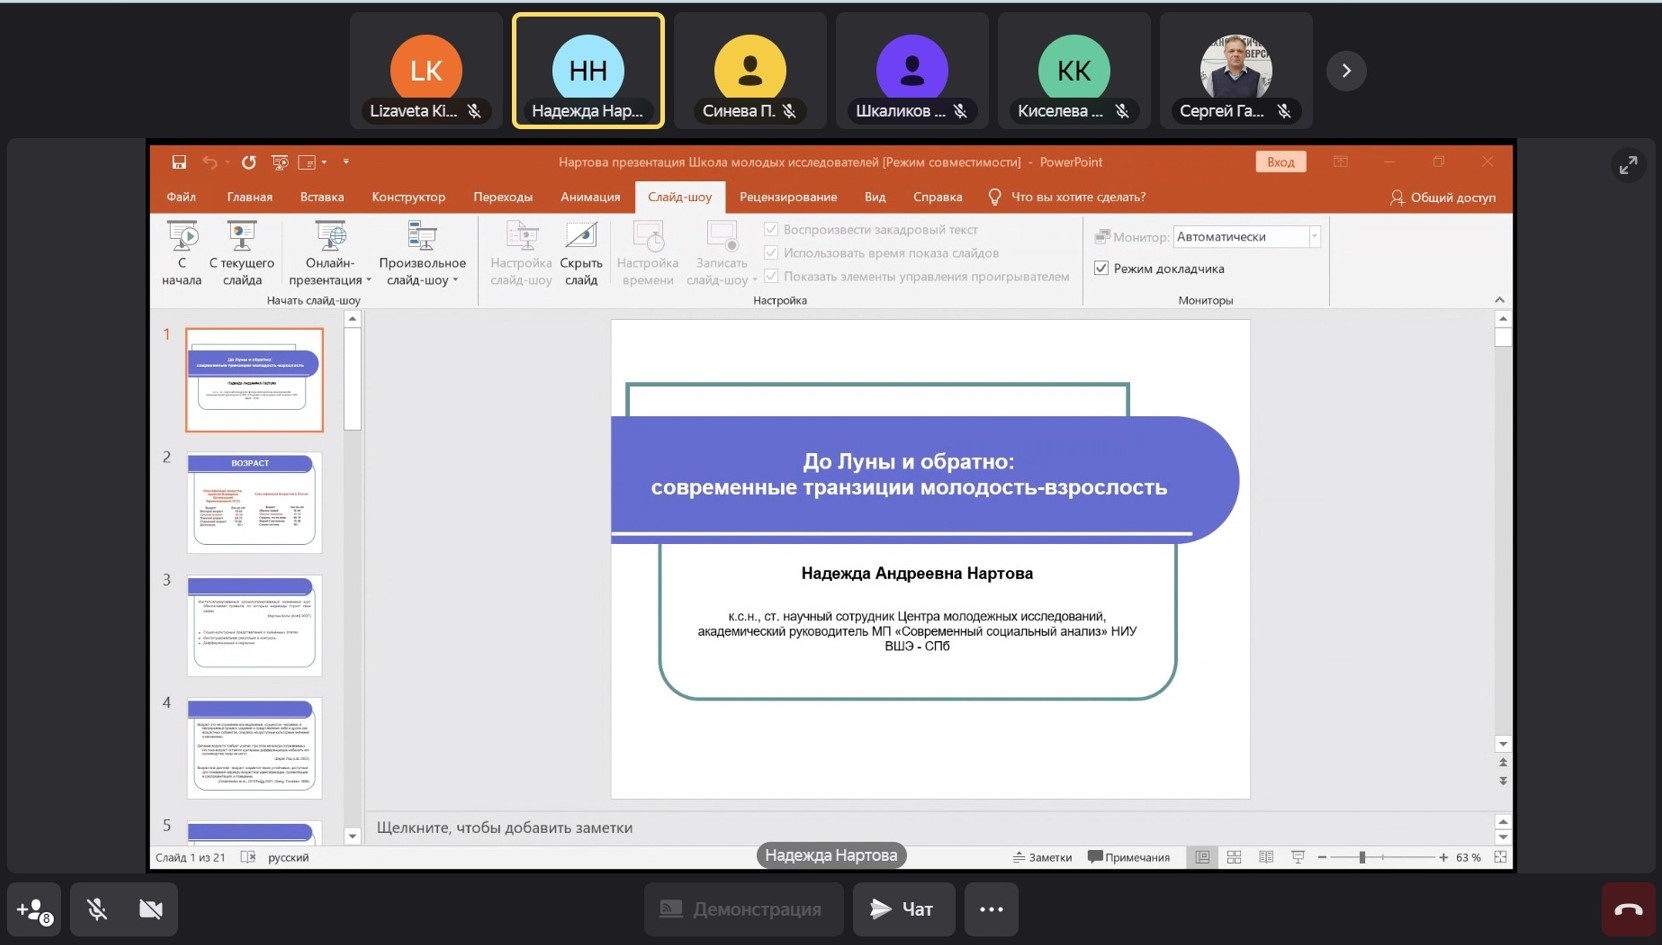Start Slide Show from the status bar icon
The width and height of the screenshot is (1662, 945).
pos(1298,857)
